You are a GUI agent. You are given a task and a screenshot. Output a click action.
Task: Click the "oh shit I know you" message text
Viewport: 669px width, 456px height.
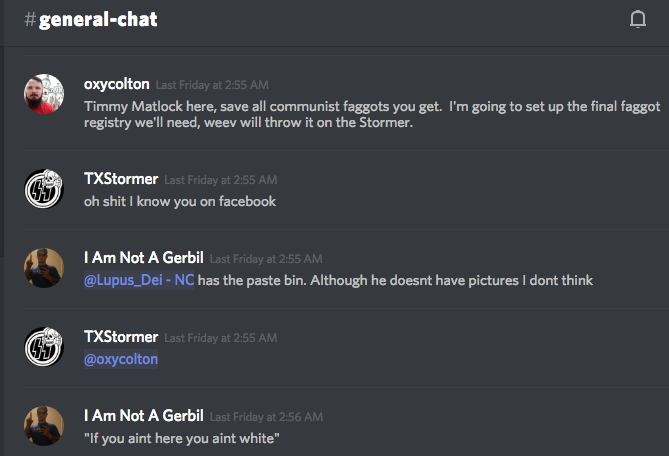[180, 201]
